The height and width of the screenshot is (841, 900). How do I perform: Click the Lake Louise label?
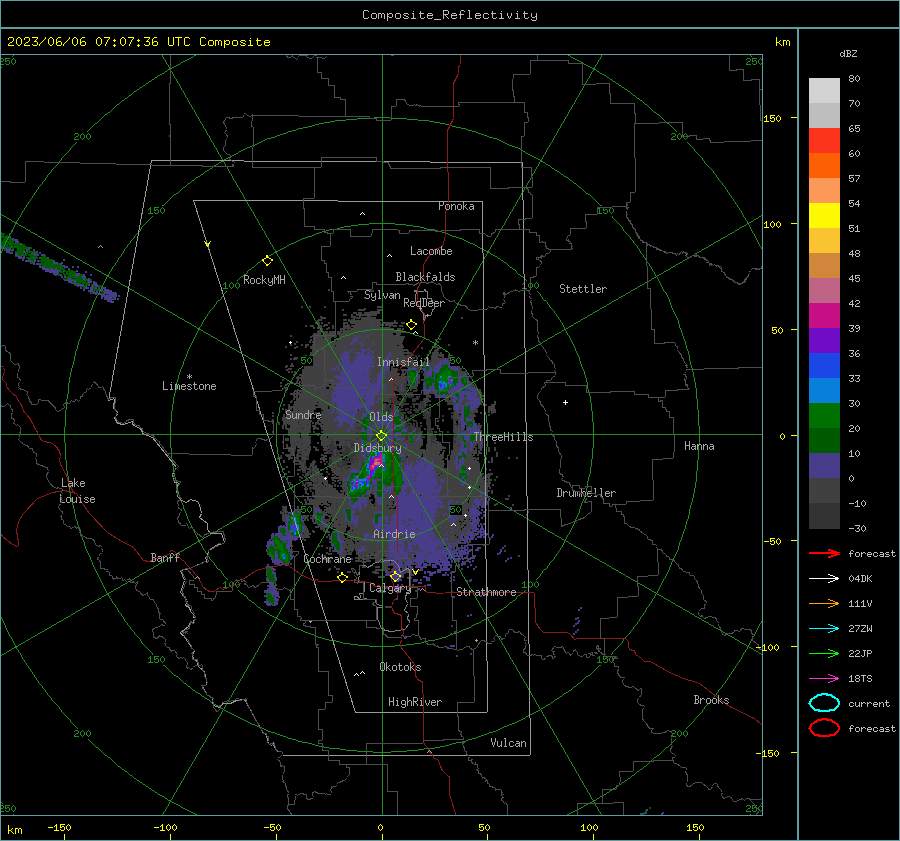point(77,491)
